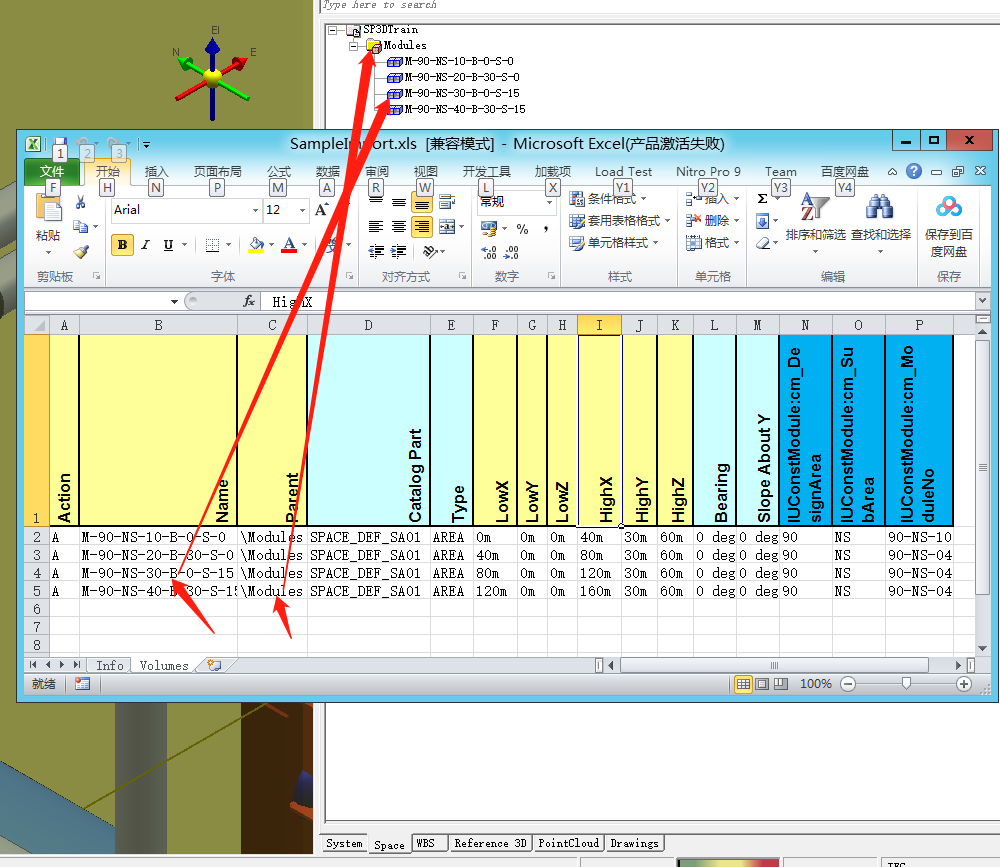The height and width of the screenshot is (867, 1000).
Task: Open the Name Box dropdown arrow
Action: (x=174, y=302)
